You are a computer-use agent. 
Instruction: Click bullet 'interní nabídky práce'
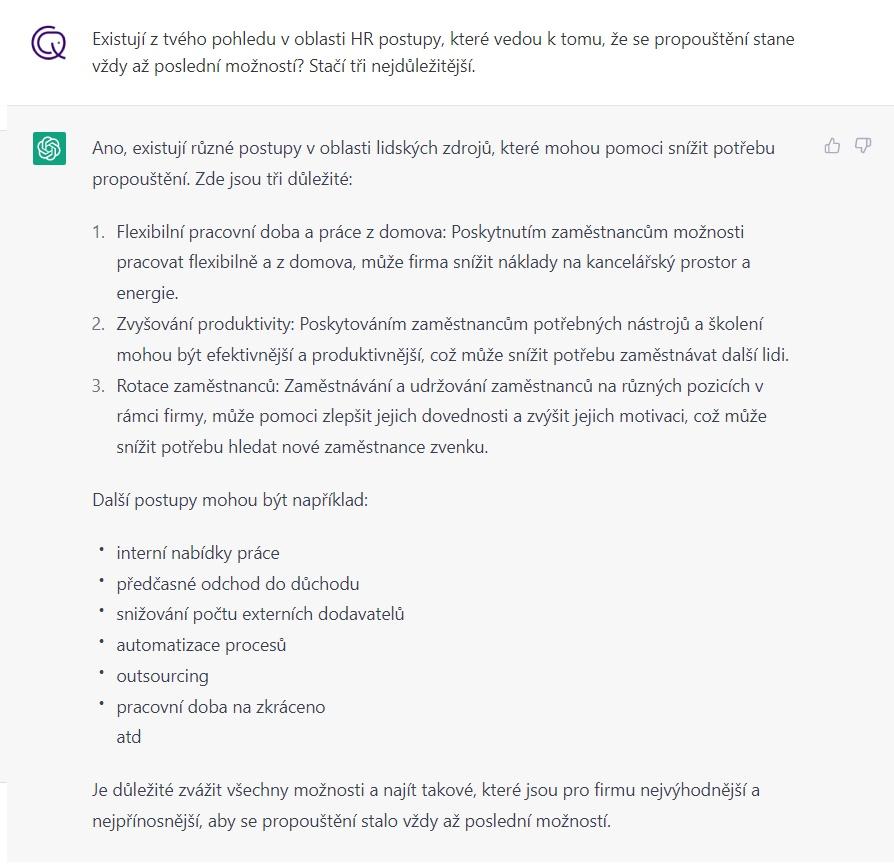tap(198, 553)
